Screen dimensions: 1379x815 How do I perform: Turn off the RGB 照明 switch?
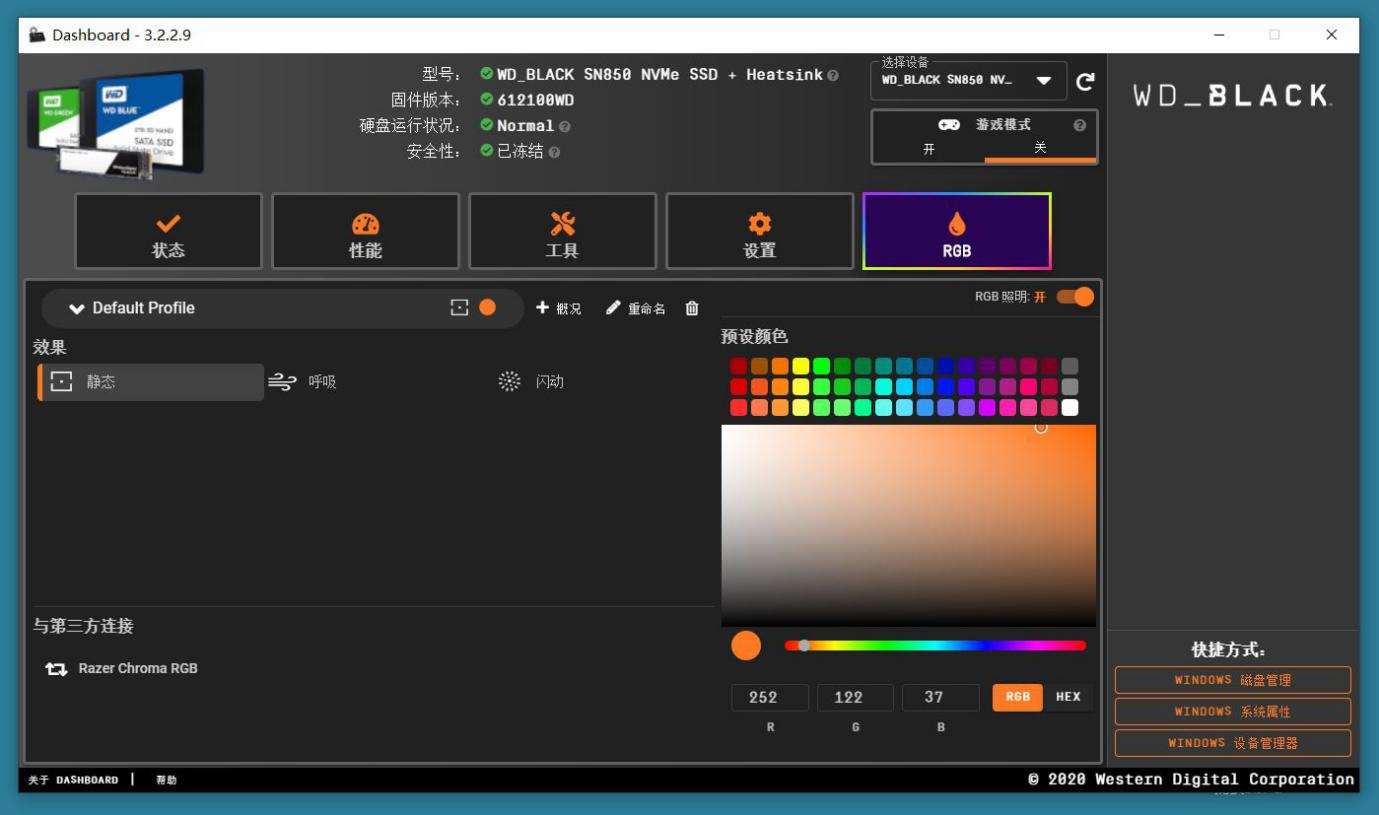(x=1075, y=297)
